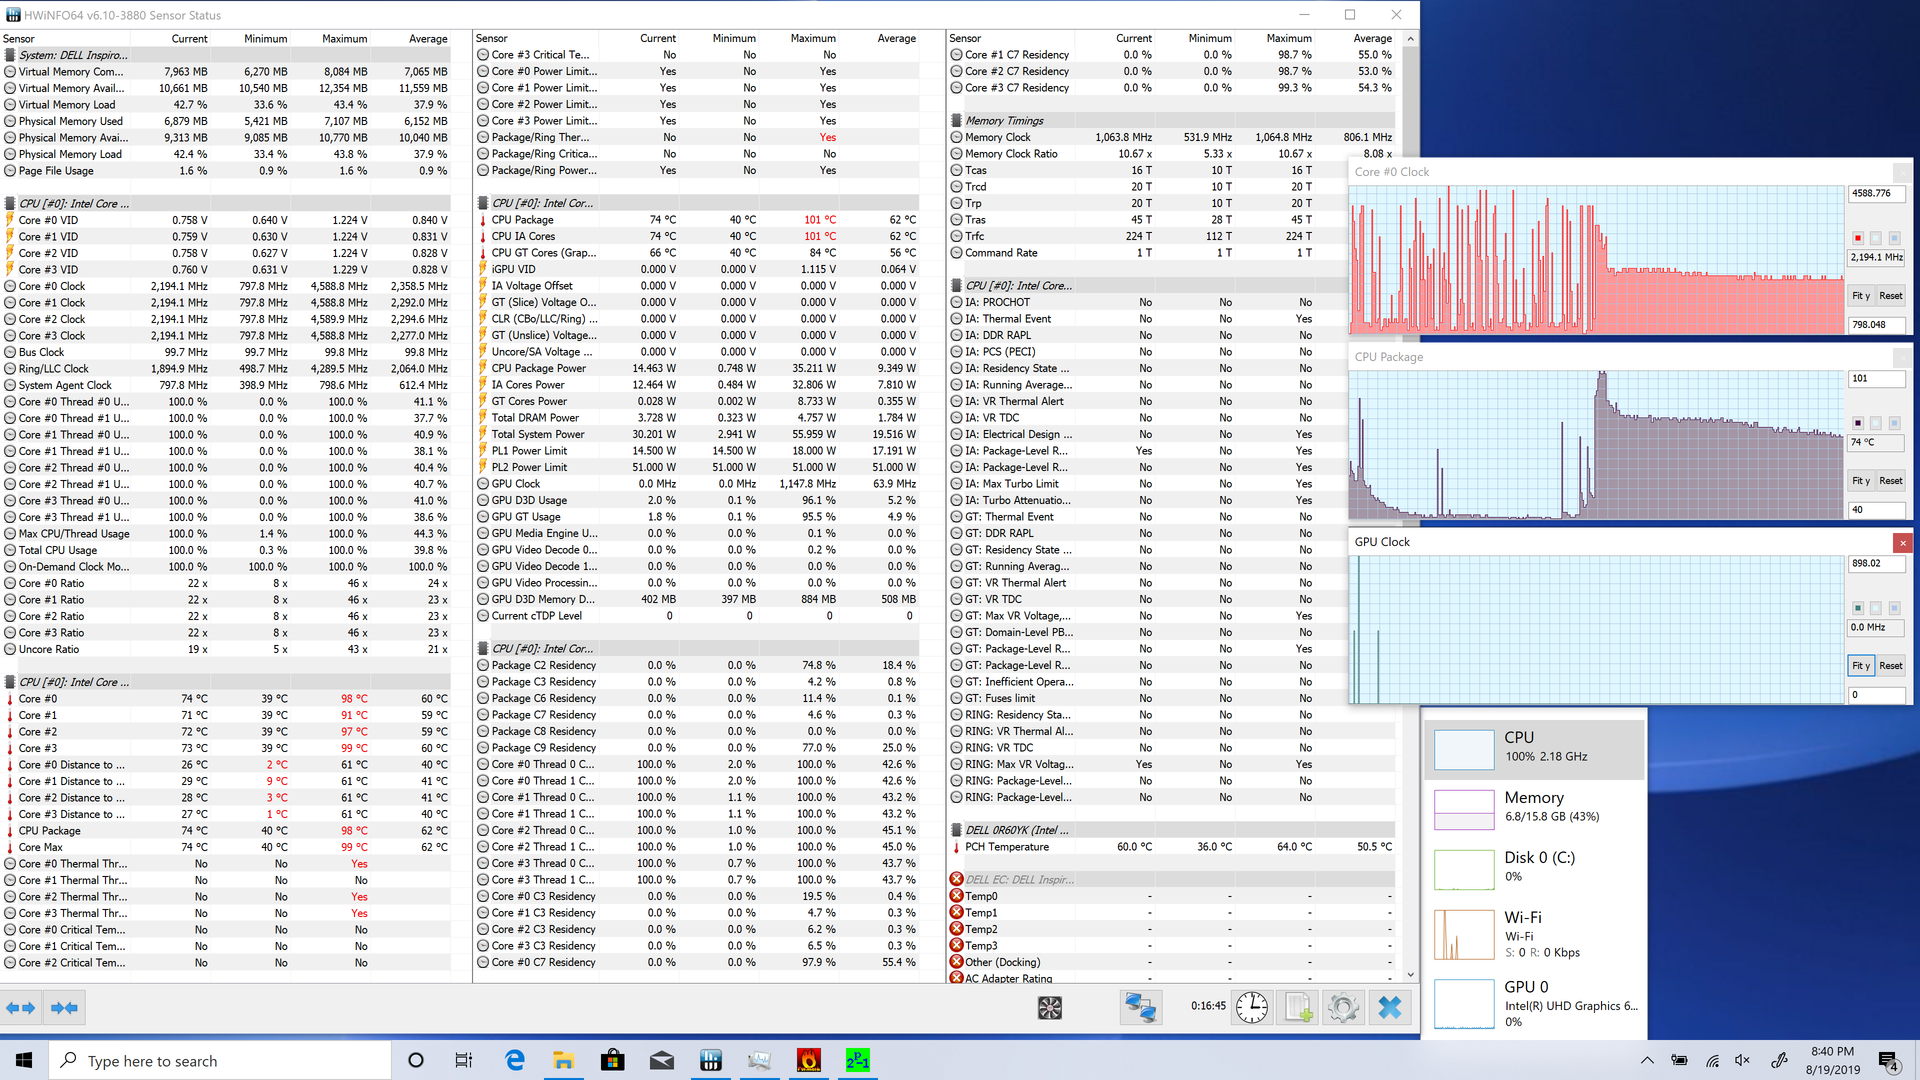Select Memory in the Task Manager list
The height and width of the screenshot is (1080, 1920).
(x=1534, y=807)
